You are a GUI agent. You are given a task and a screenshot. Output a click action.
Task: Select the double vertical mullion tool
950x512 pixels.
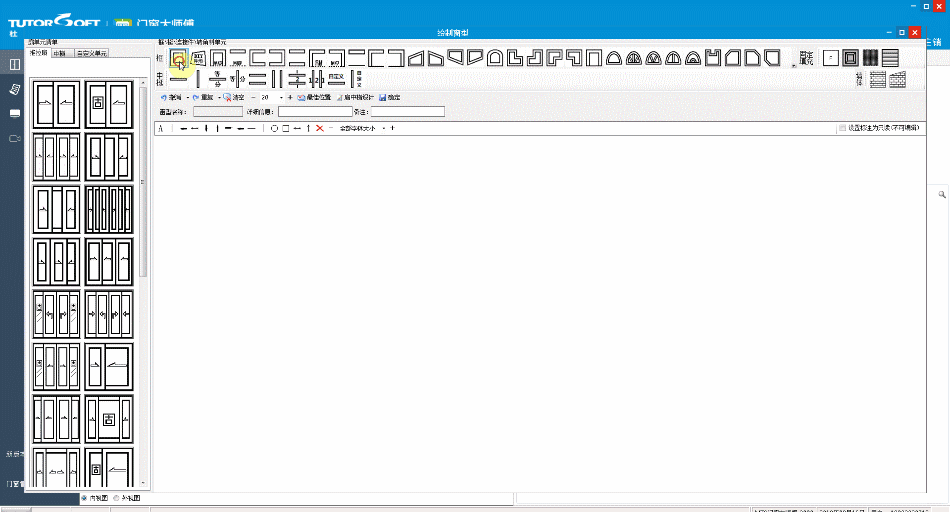pyautogui.click(x=277, y=79)
